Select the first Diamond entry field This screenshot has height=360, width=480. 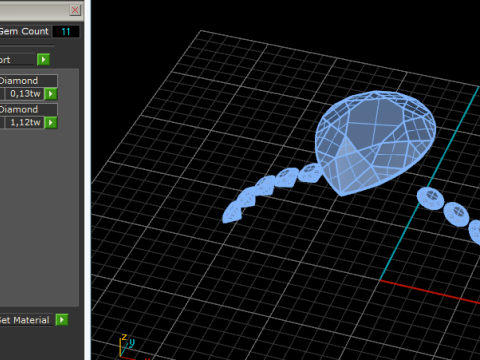[28, 81]
